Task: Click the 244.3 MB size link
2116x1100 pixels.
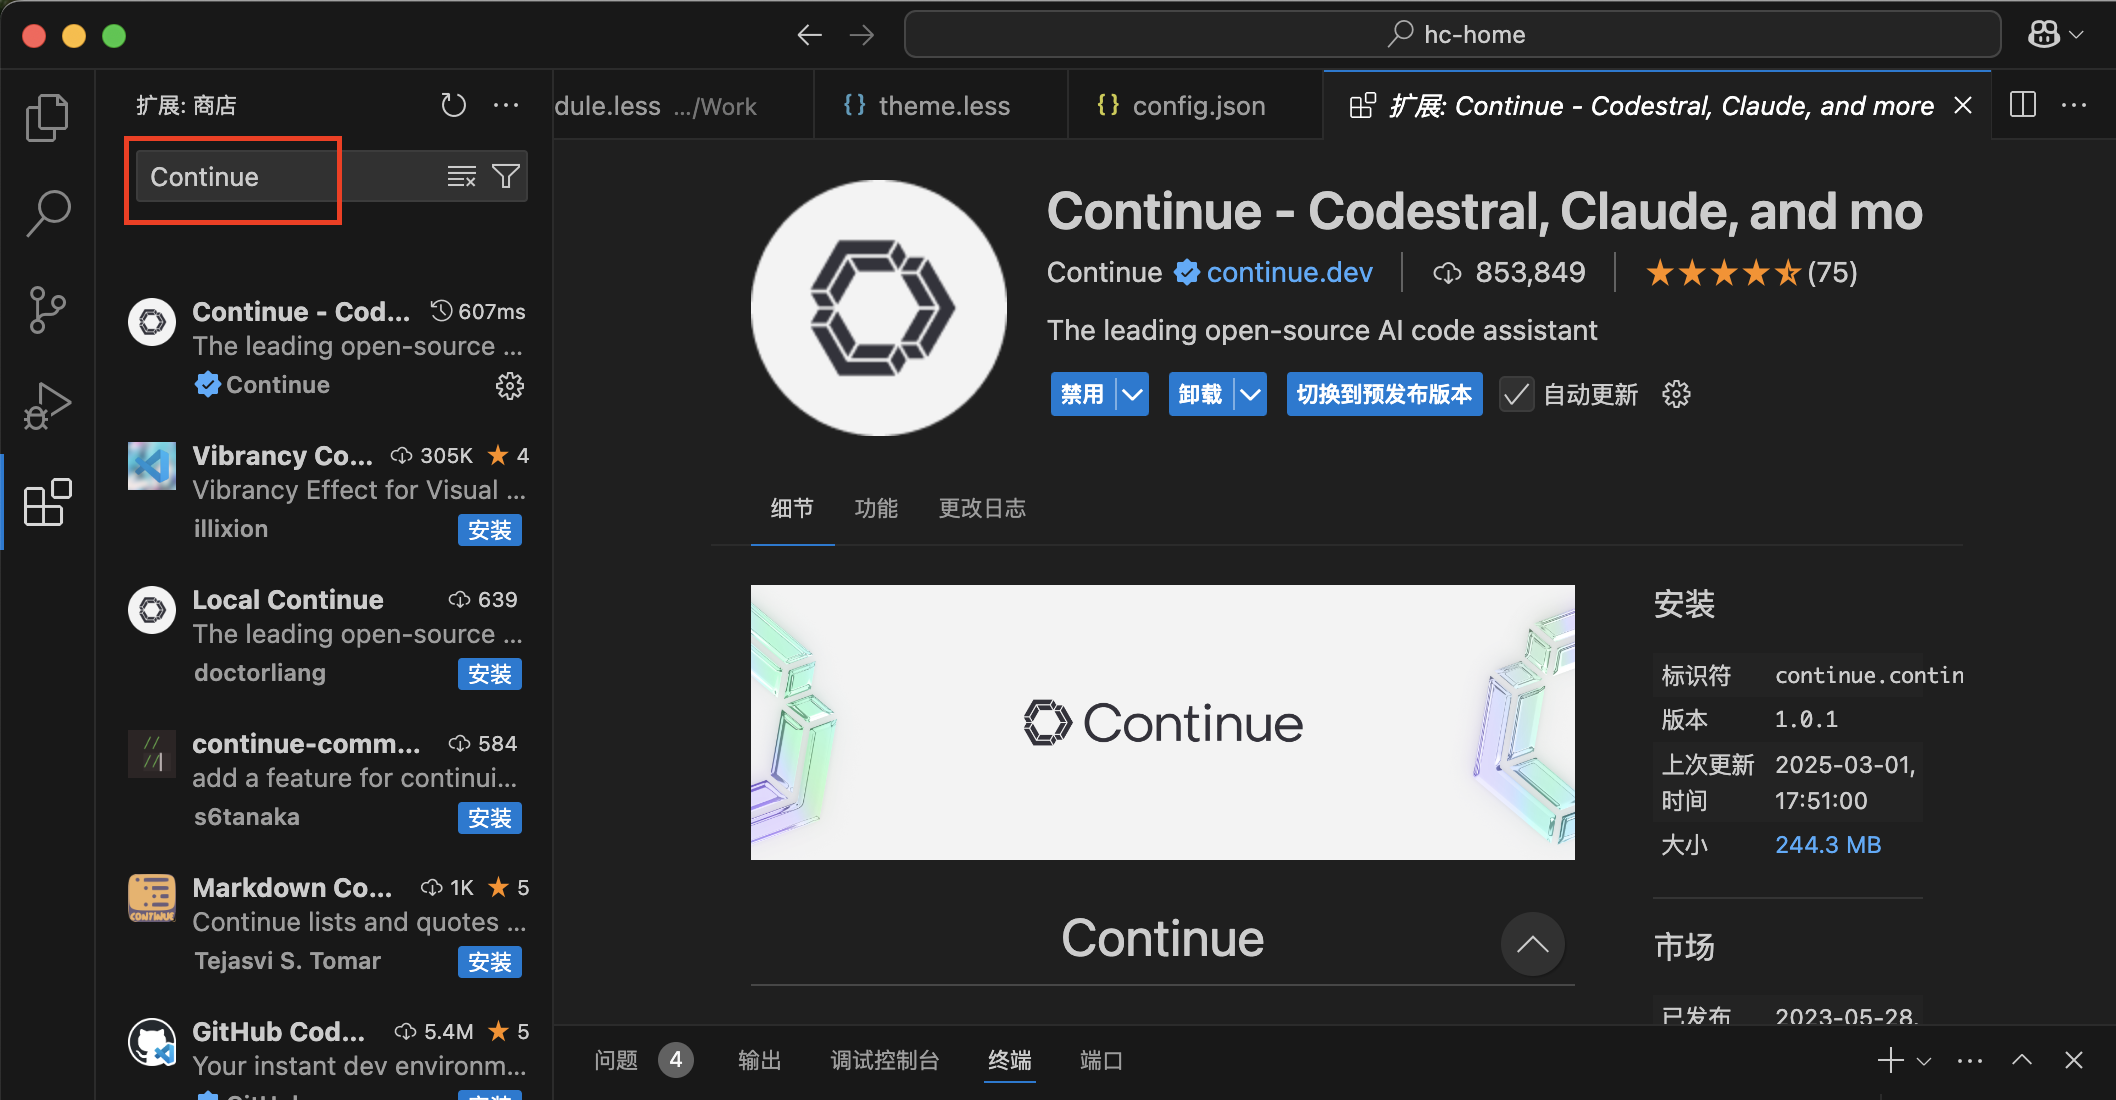Action: coord(1828,845)
